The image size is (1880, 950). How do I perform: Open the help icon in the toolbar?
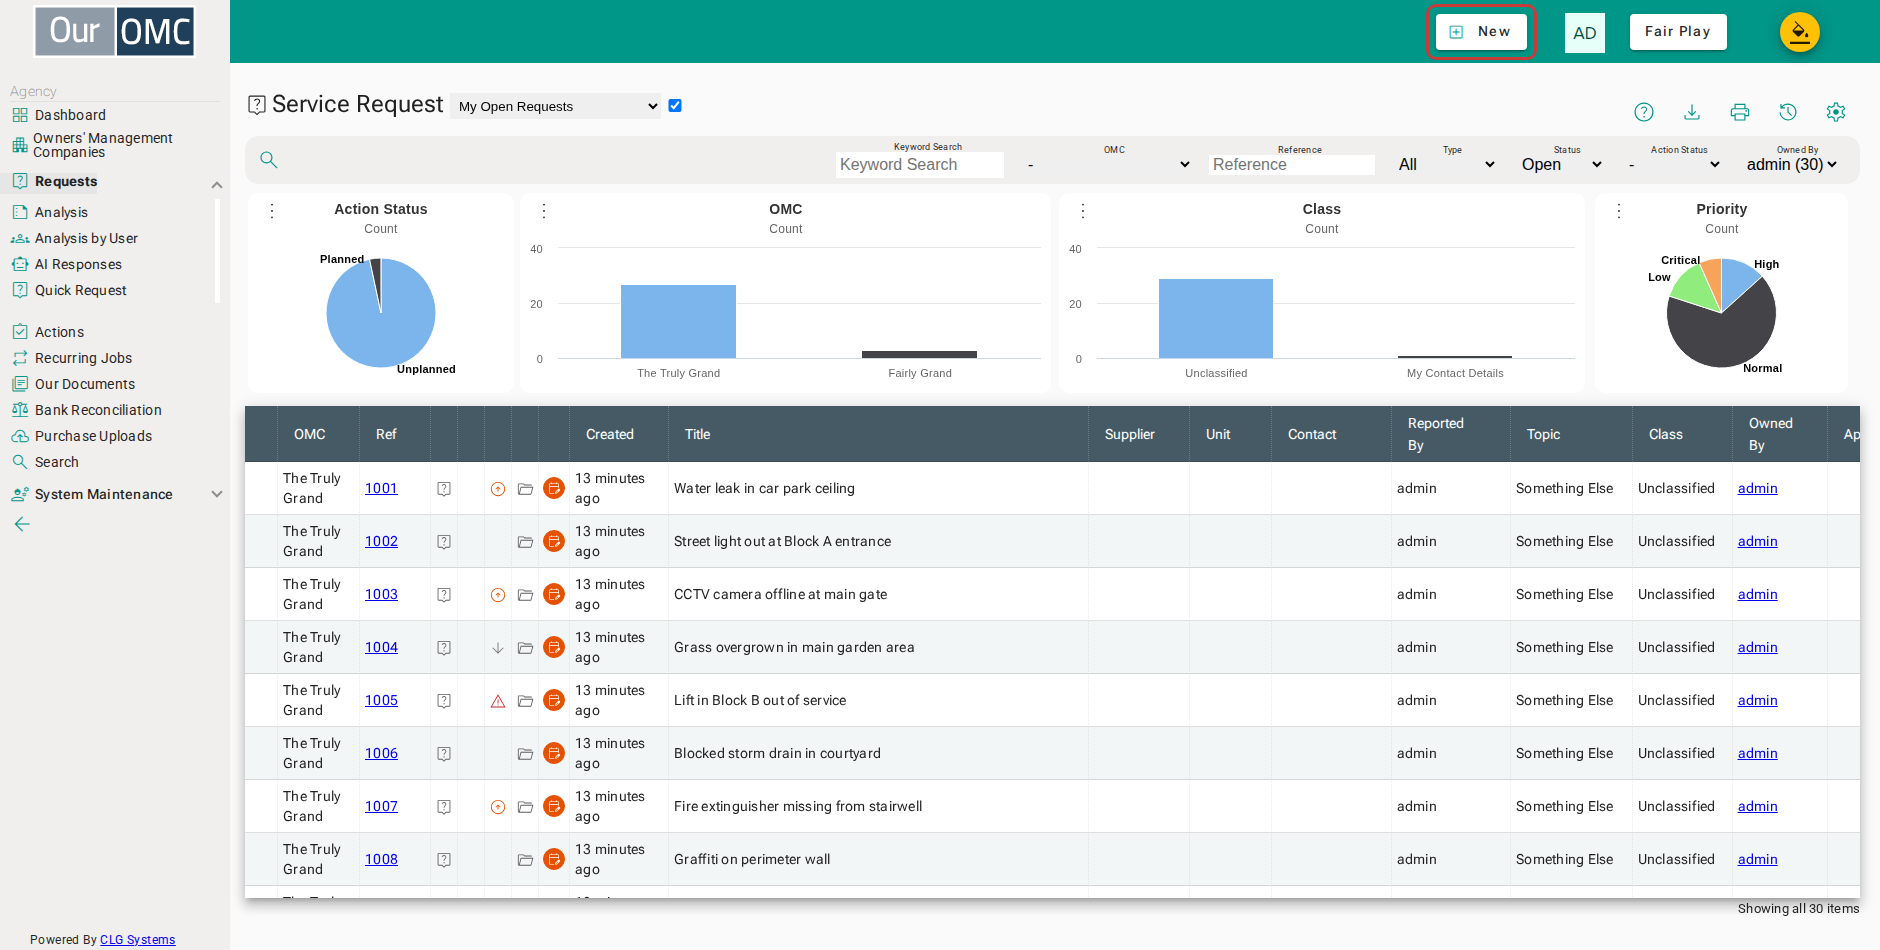coord(1644,112)
